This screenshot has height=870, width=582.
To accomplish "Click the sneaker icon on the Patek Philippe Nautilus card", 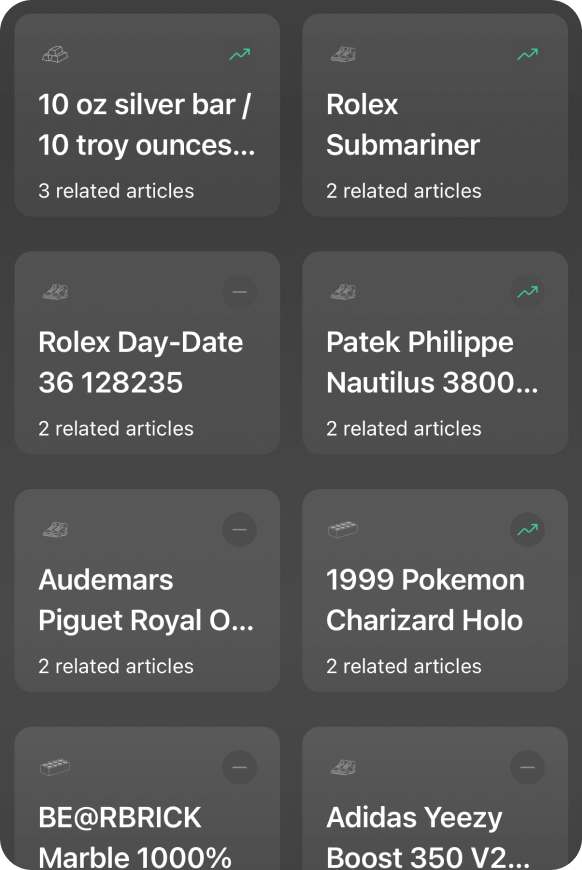I will click(343, 292).
